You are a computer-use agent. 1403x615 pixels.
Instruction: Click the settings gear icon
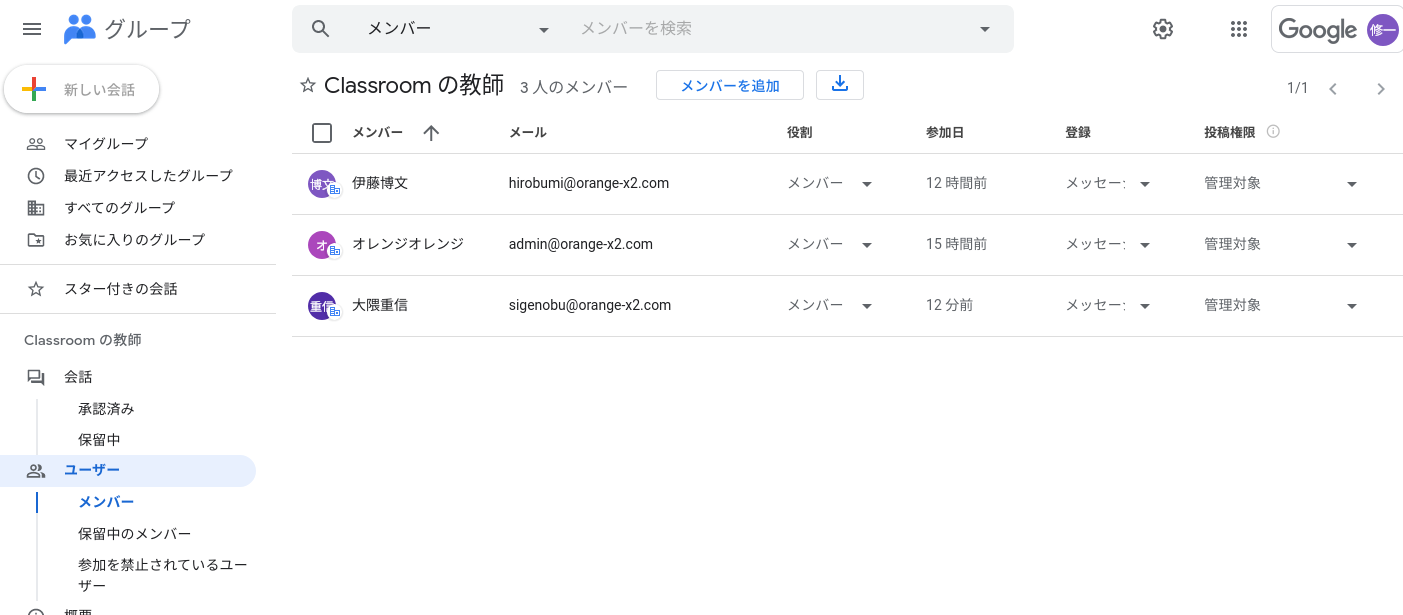pos(1162,29)
